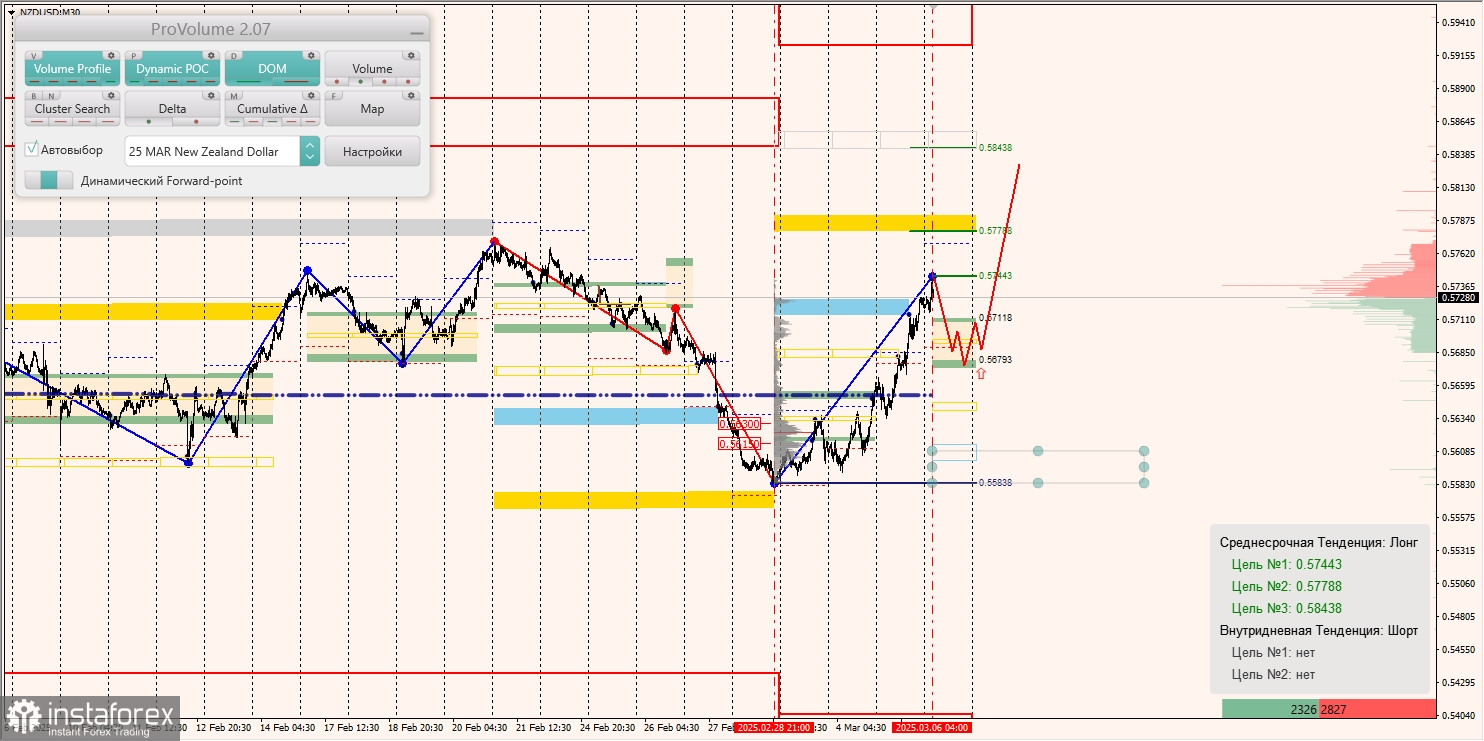Open Dynamic POC gear settings
1484x741 pixels.
(211, 55)
